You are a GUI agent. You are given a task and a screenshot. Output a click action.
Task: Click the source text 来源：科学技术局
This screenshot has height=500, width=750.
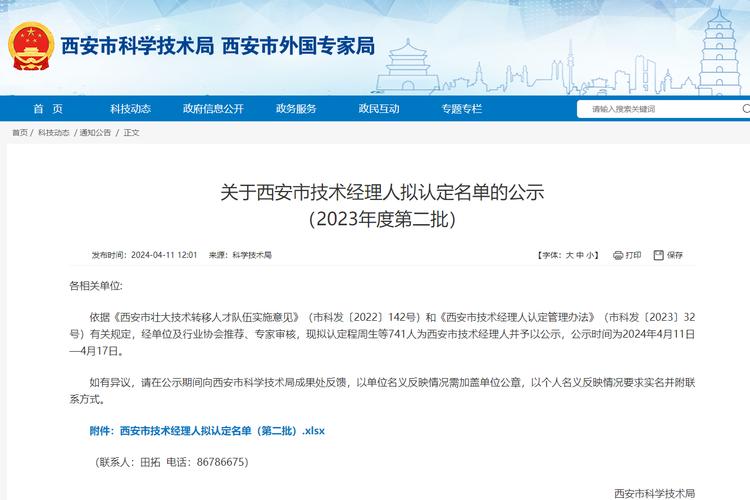coord(240,255)
